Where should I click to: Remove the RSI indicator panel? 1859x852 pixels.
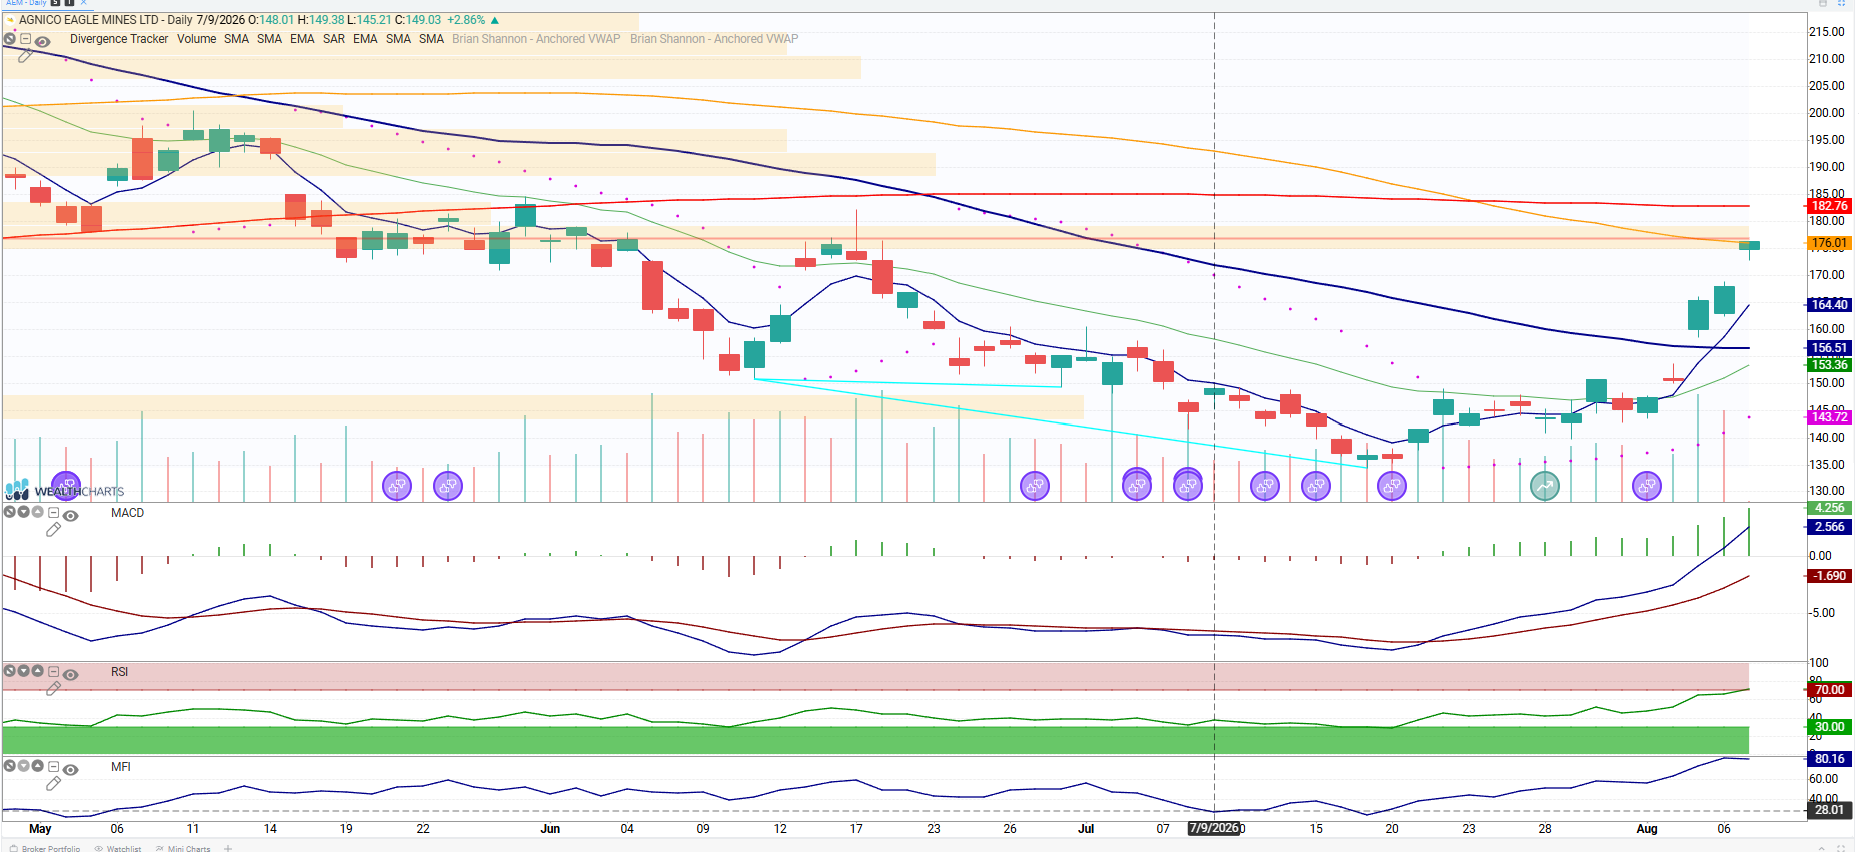tap(9, 671)
